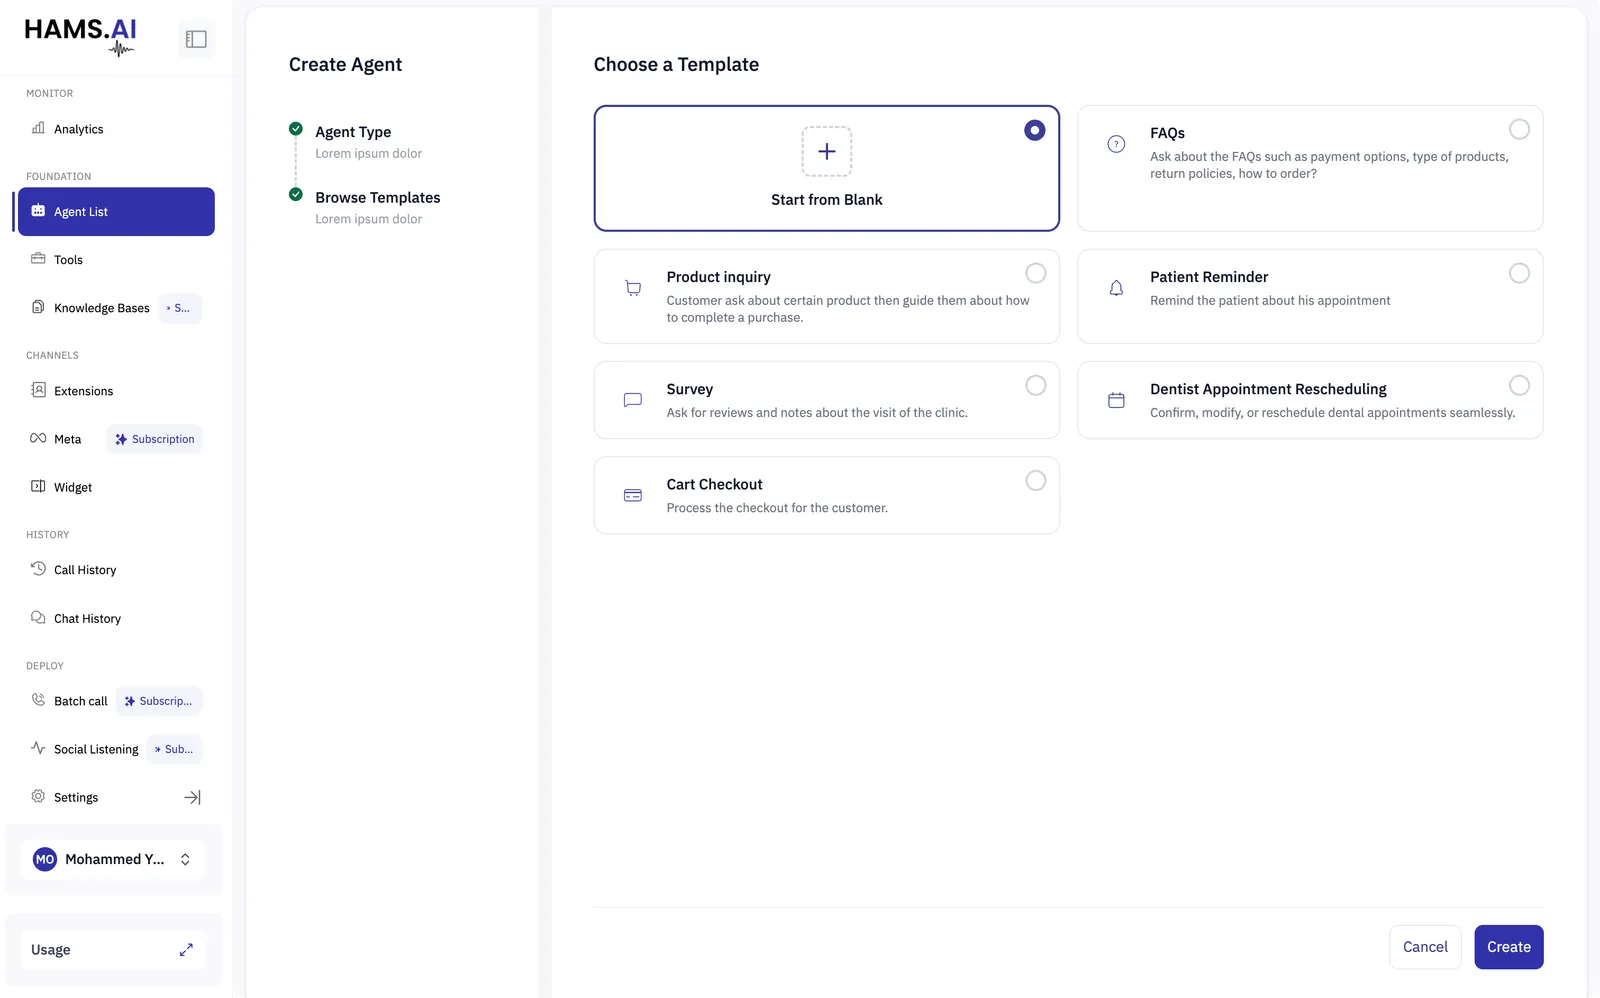Click the Chat History bubbles icon

click(x=38, y=618)
